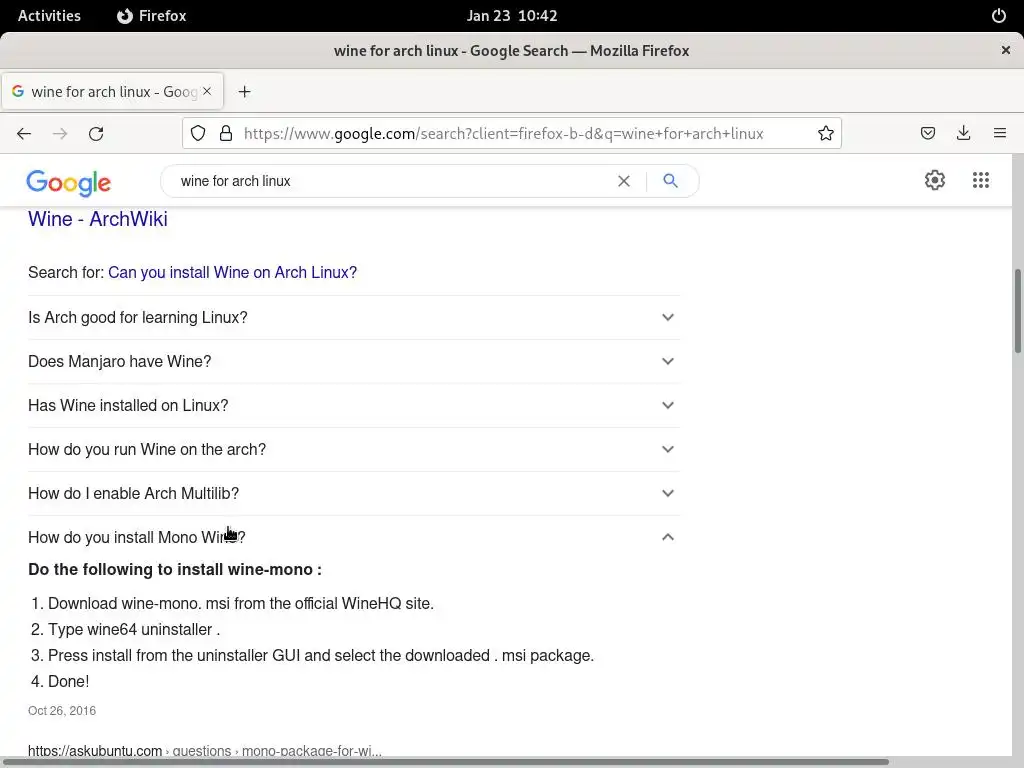
Task: Click the Google search text field
Action: (x=390, y=181)
